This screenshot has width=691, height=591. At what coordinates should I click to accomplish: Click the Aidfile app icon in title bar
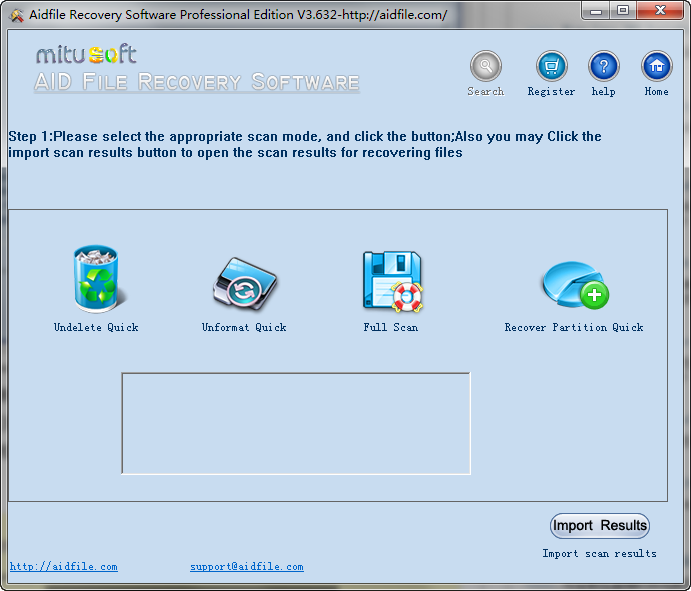[16, 15]
